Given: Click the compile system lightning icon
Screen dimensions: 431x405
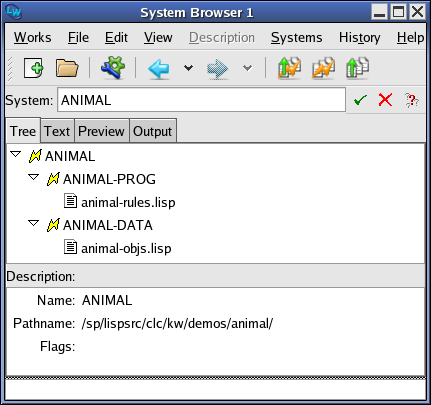Looking at the screenshot, I should pos(323,68).
